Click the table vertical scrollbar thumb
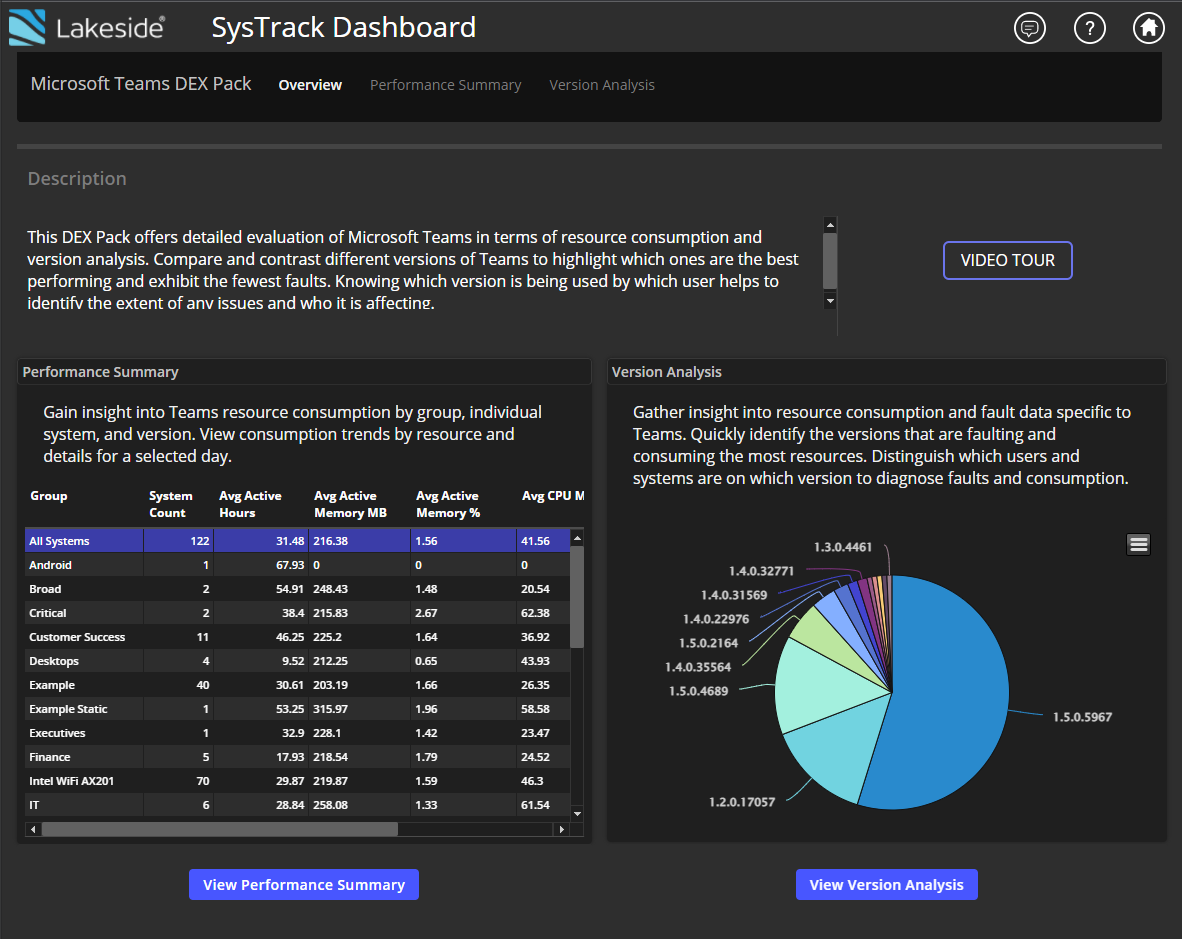 pos(577,597)
